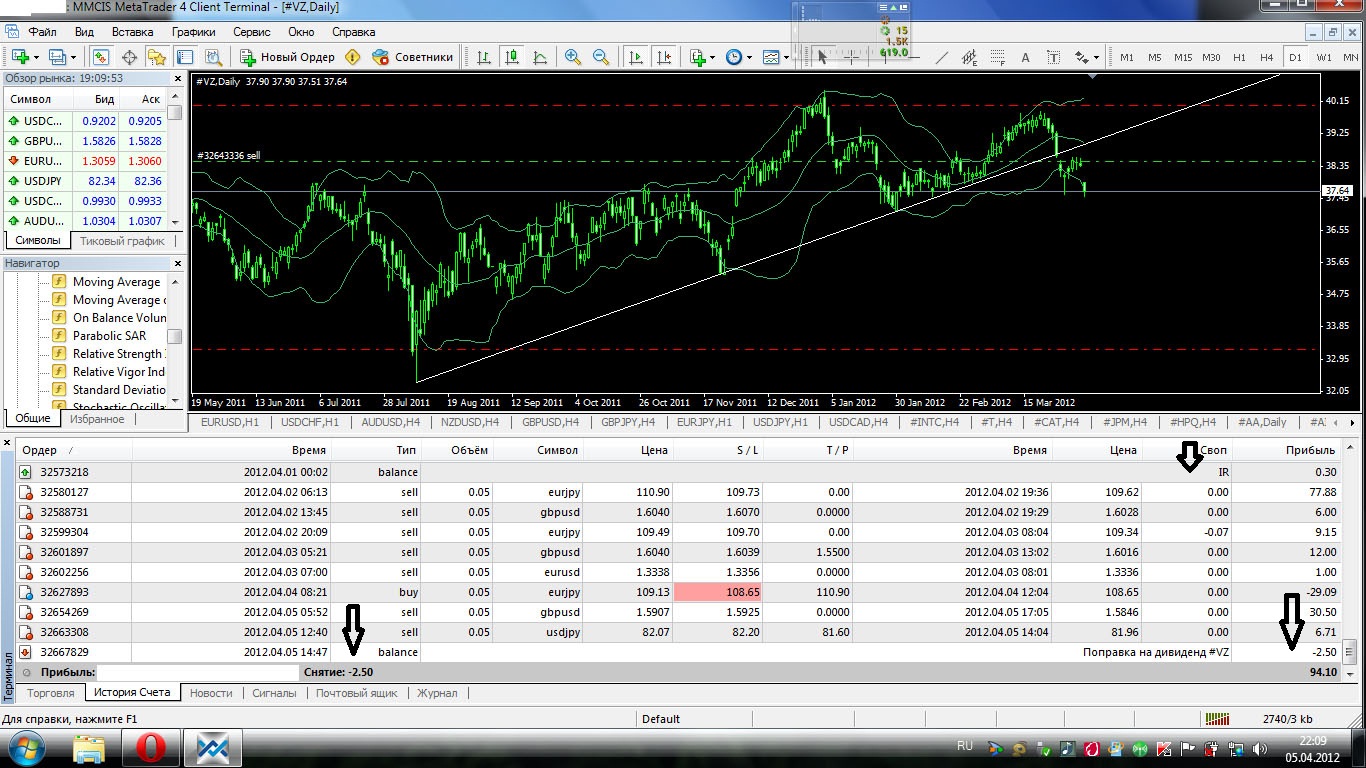
Task: Select the H1 timeframe button
Action: 1239,57
